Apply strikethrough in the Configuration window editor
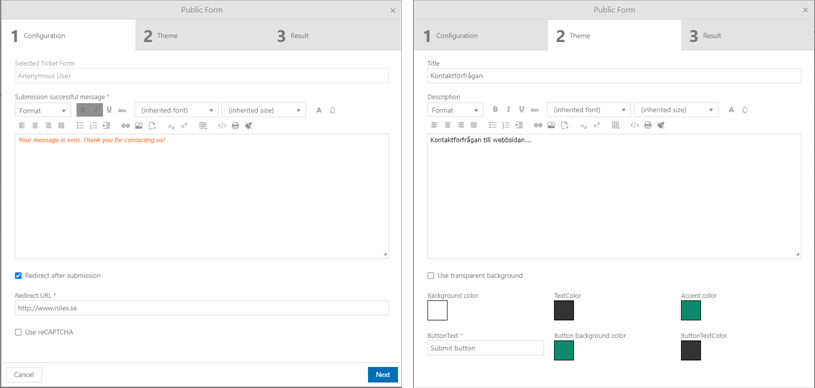Viewport: 815px width, 388px height. 123,110
